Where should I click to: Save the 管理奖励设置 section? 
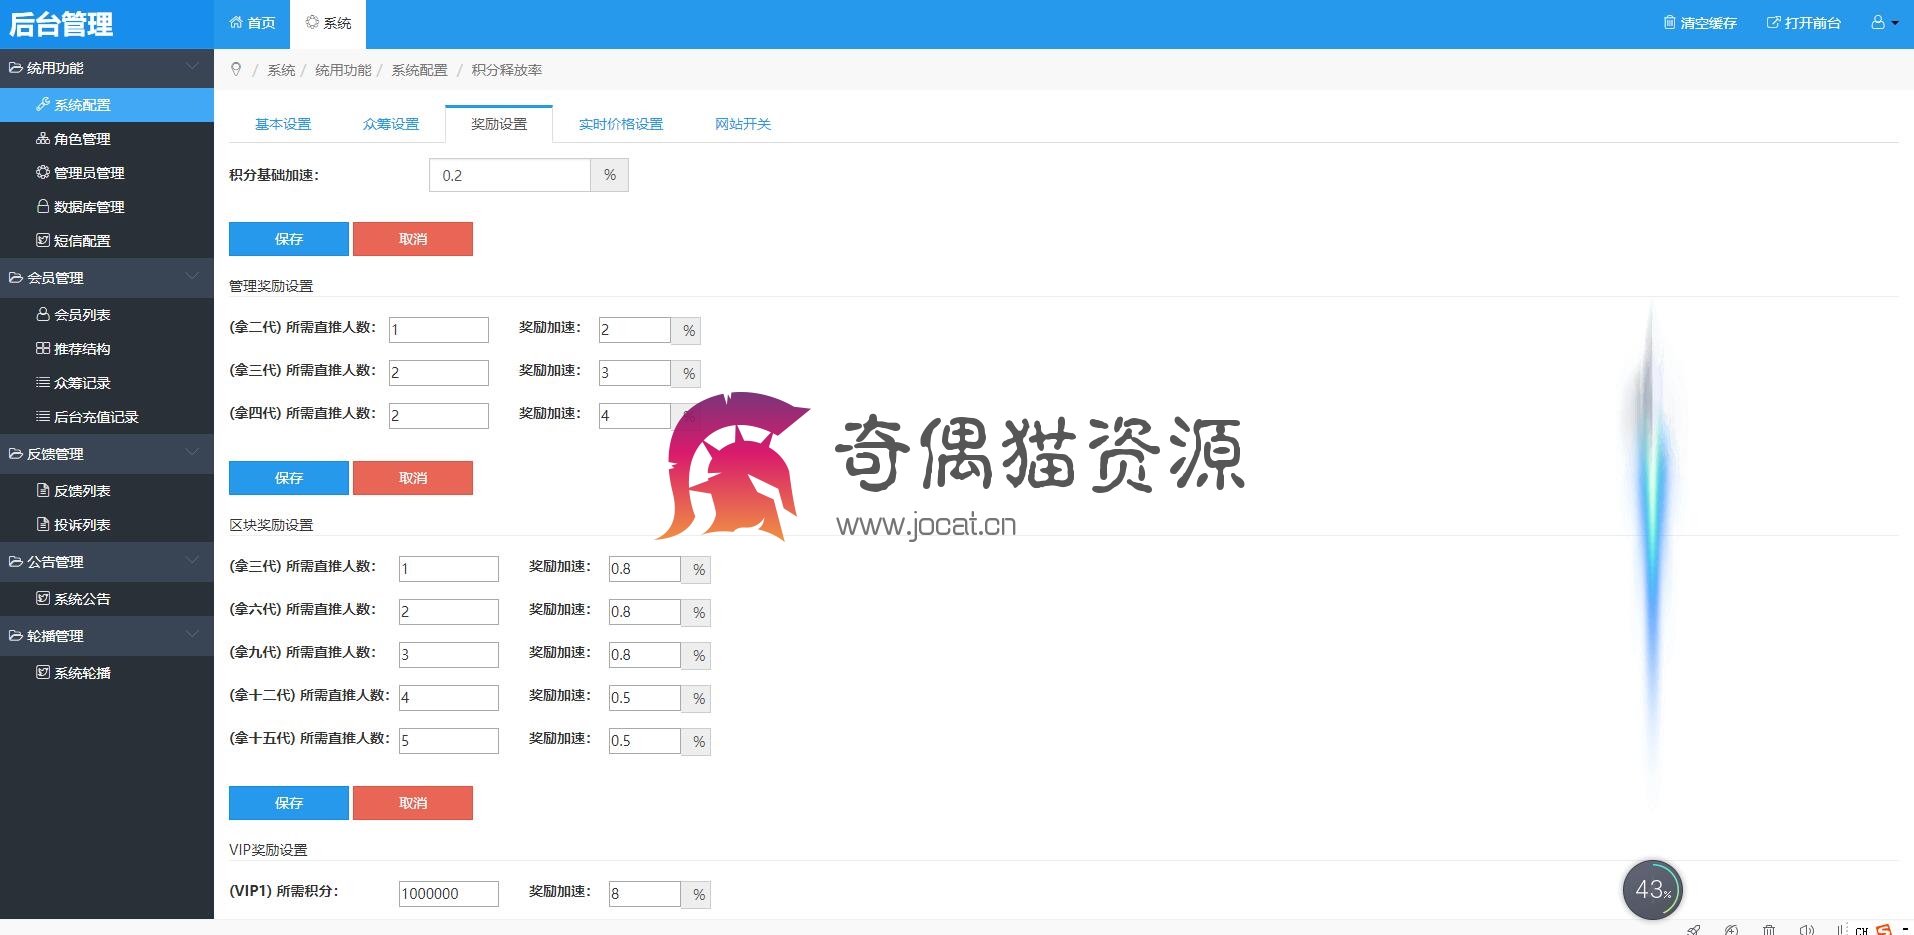coord(289,478)
